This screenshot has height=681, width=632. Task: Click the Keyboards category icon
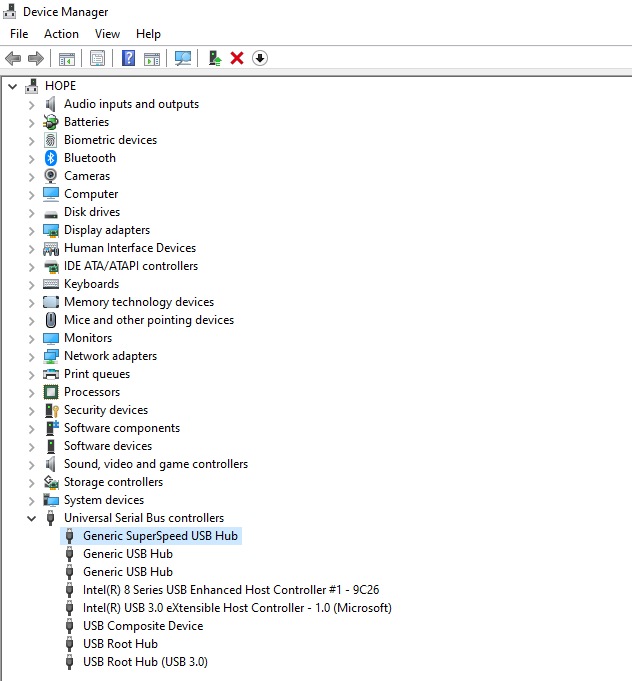point(51,284)
